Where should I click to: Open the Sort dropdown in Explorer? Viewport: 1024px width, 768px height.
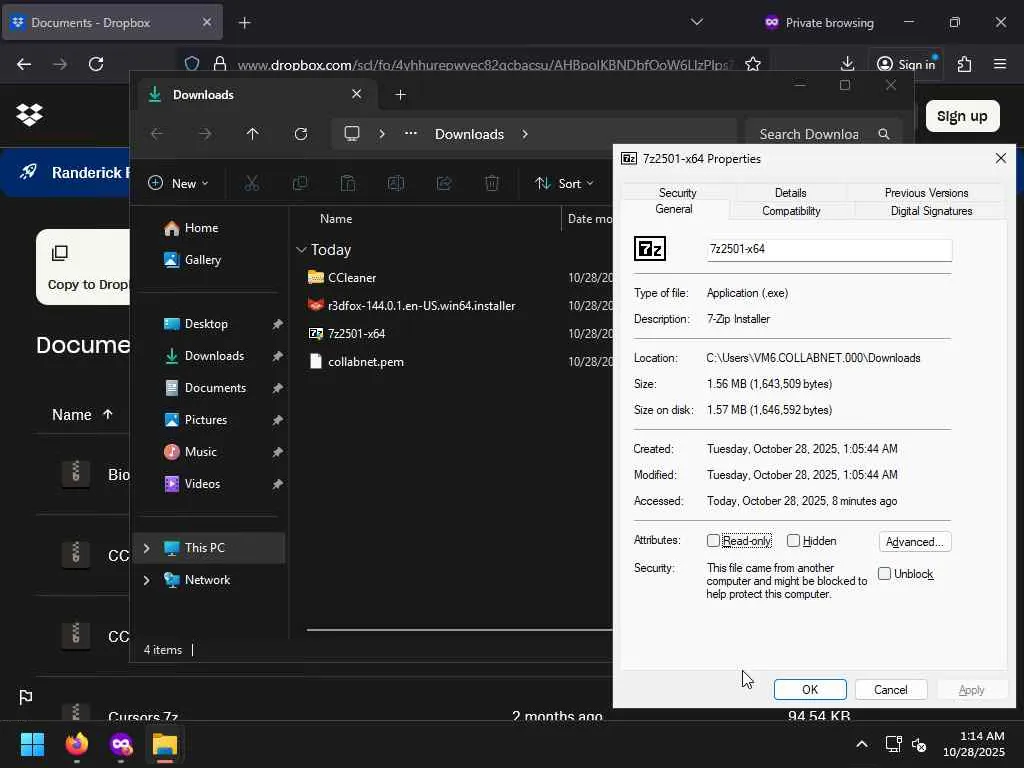(564, 184)
